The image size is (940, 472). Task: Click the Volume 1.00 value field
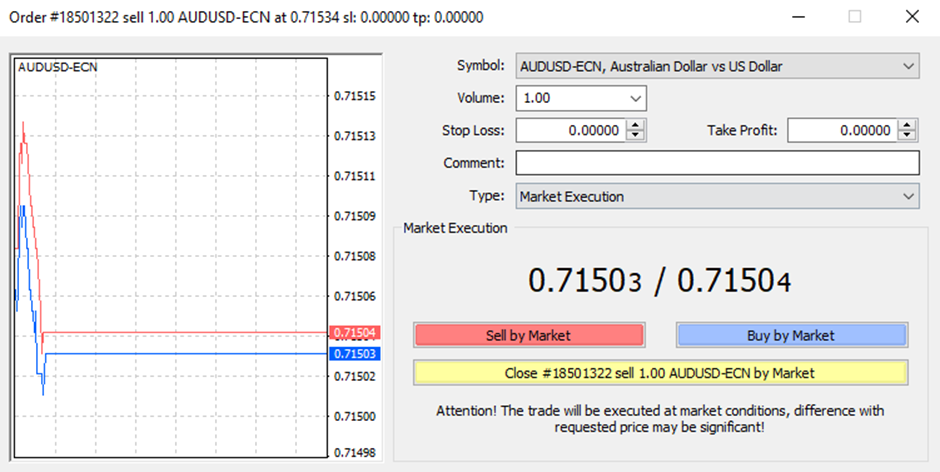[x=571, y=98]
